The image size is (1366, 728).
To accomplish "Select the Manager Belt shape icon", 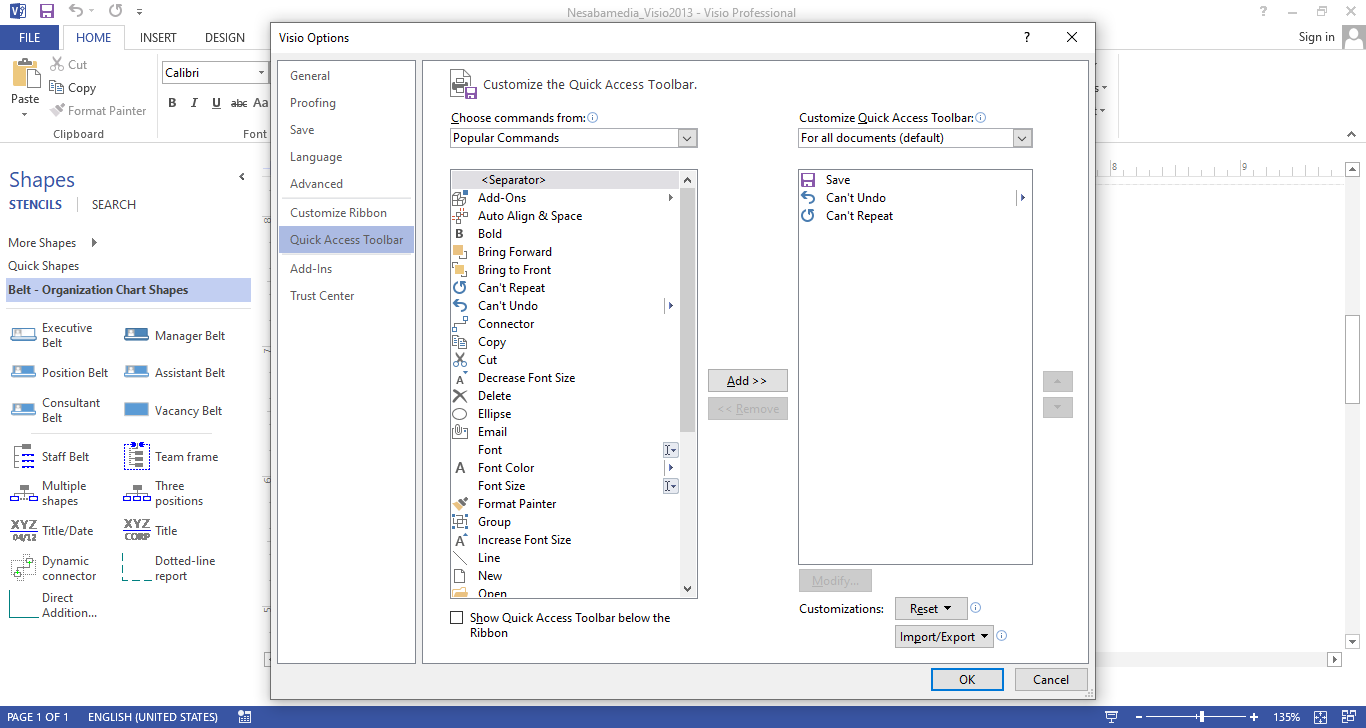I will click(136, 336).
